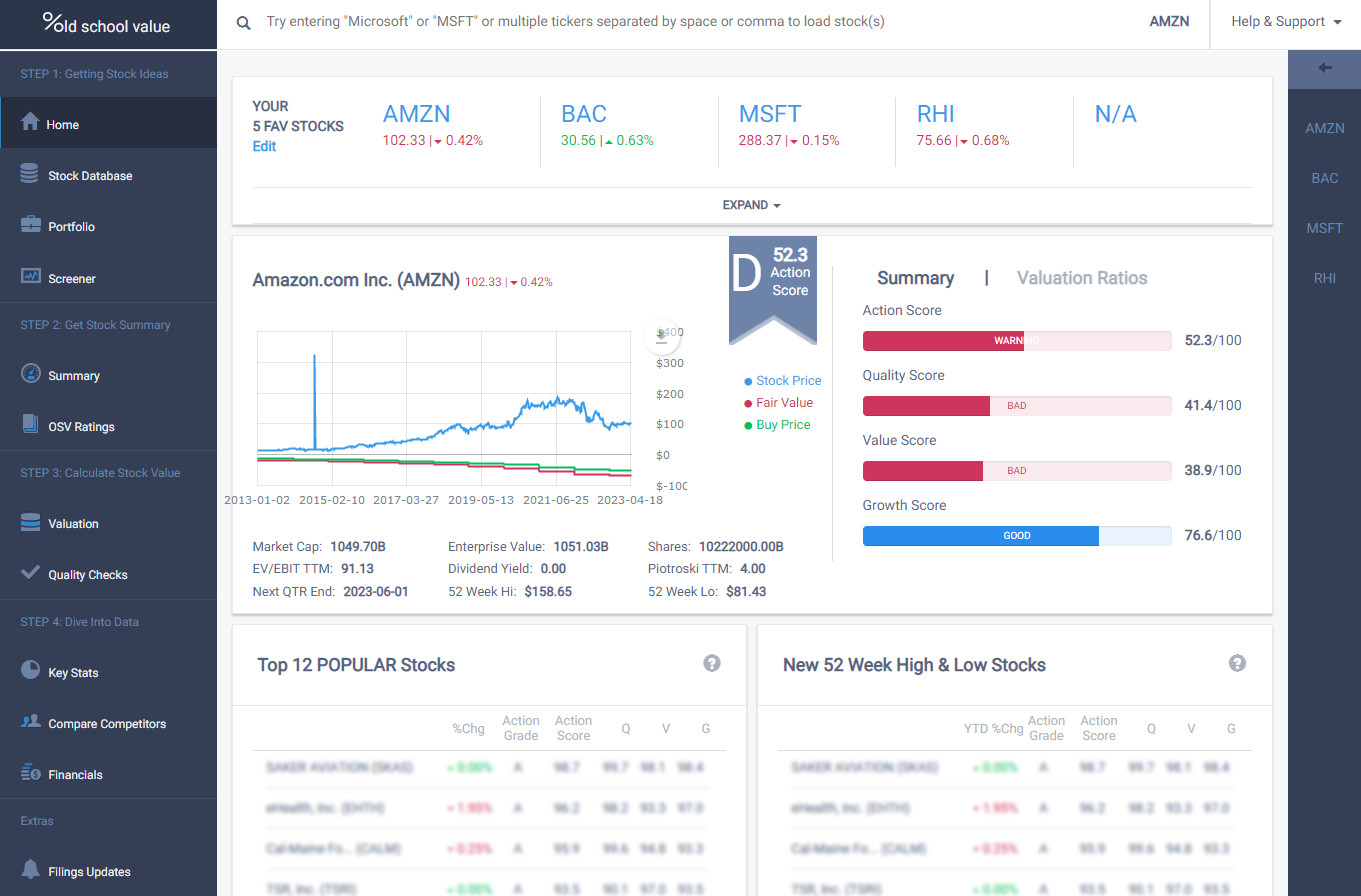
Task: Open Compare Competitors in sidebar
Action: (108, 724)
